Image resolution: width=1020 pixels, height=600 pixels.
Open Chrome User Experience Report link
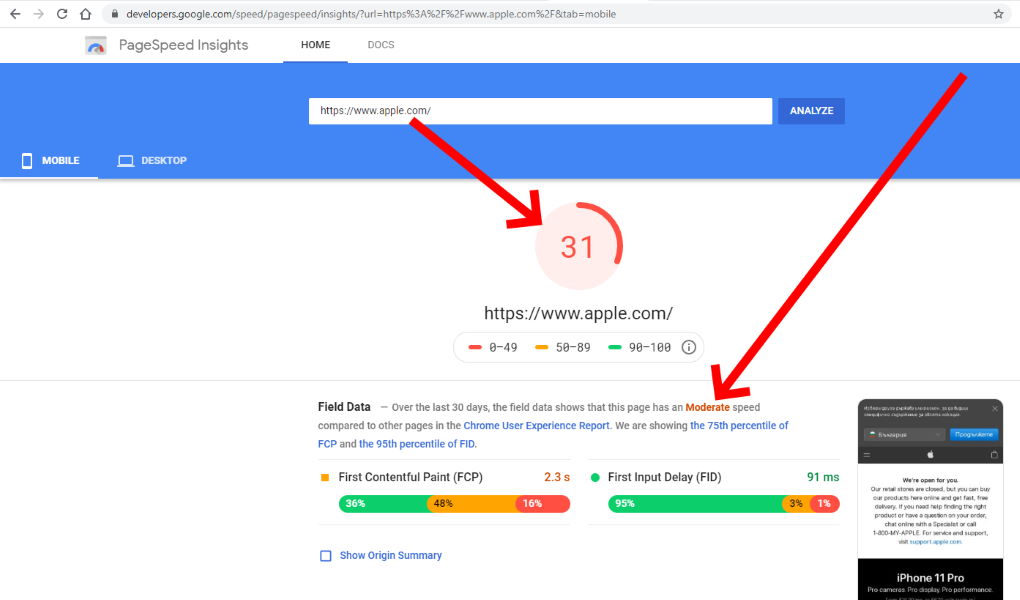(x=537, y=426)
